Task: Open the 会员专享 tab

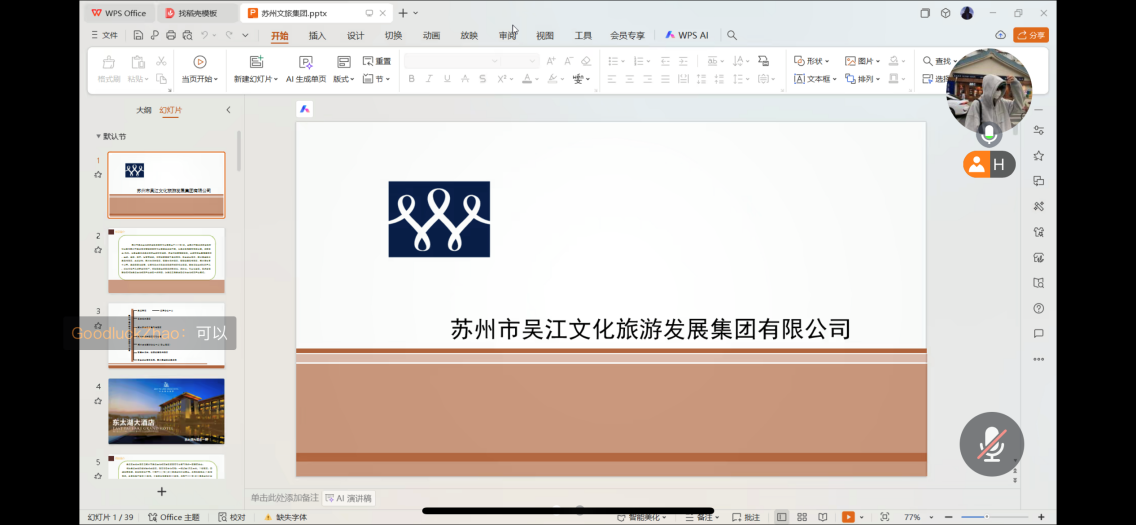Action: pyautogui.click(x=627, y=35)
